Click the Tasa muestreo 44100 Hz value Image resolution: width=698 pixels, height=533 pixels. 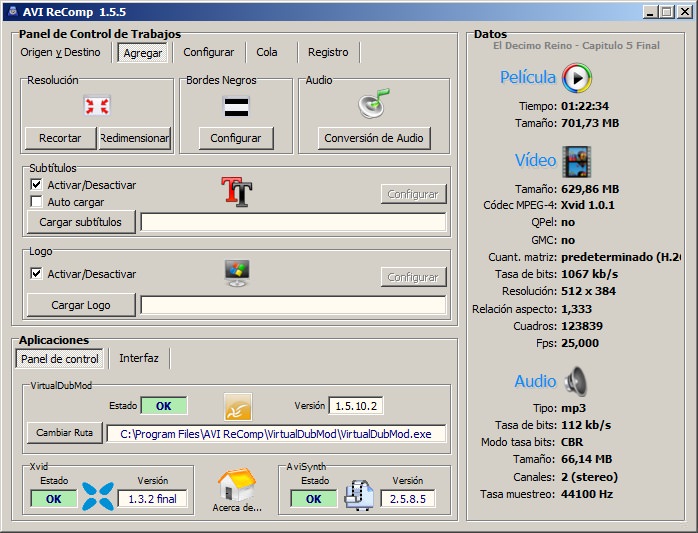[x=587, y=494]
